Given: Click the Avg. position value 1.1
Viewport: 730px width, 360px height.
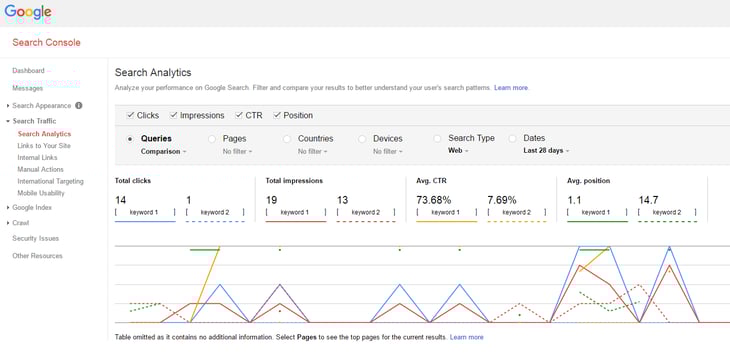Looking at the screenshot, I should pos(574,200).
